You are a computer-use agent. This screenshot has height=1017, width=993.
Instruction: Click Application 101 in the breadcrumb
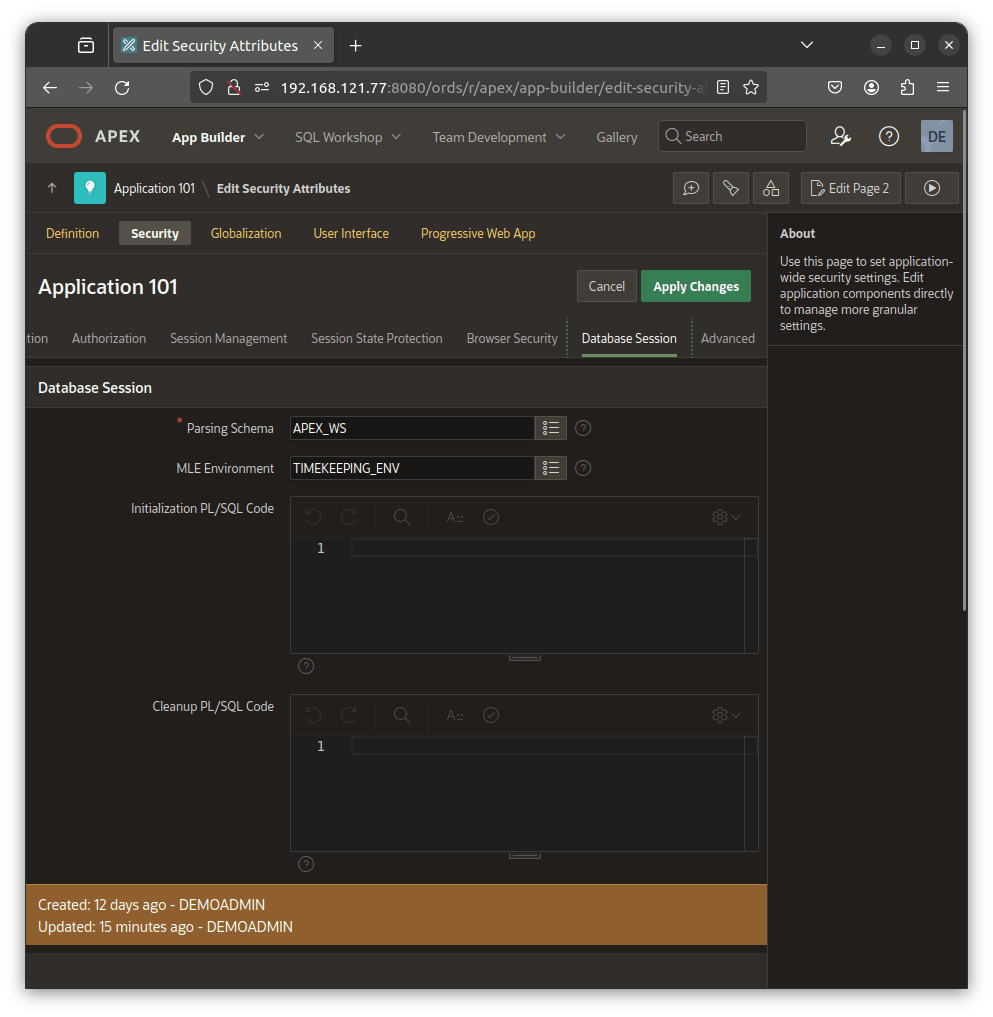[x=154, y=188]
